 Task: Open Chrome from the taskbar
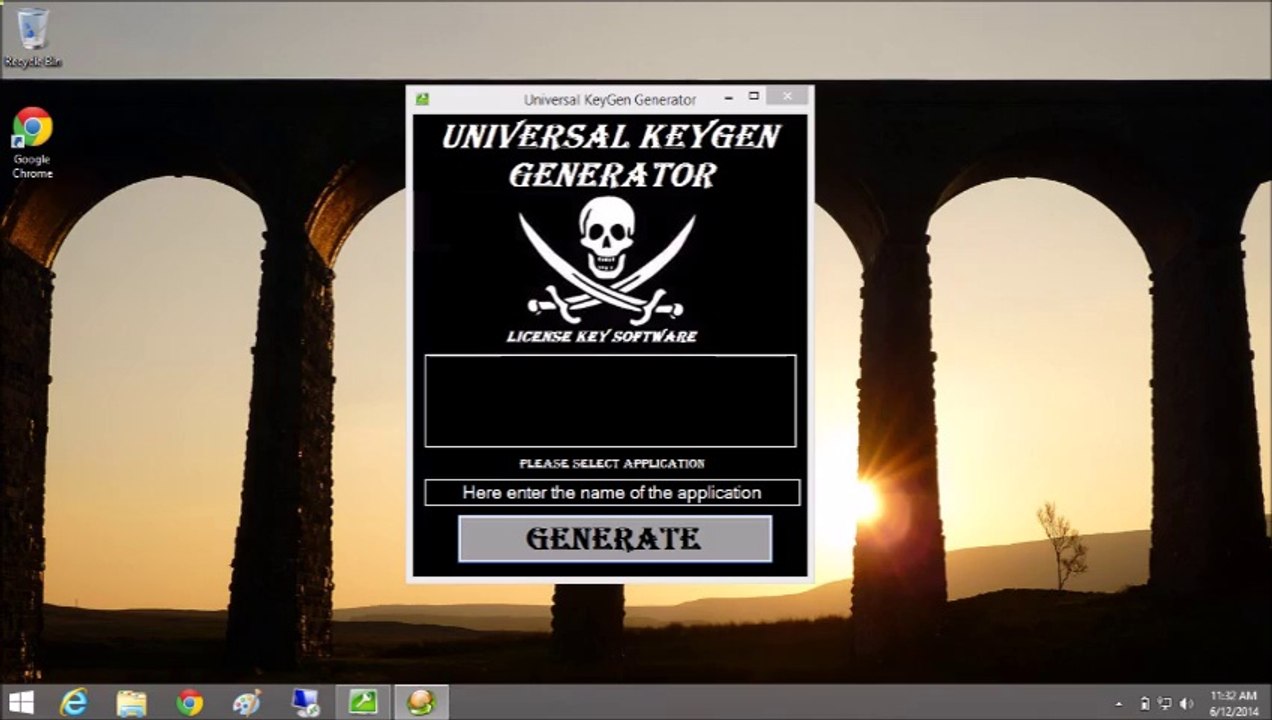tap(189, 702)
